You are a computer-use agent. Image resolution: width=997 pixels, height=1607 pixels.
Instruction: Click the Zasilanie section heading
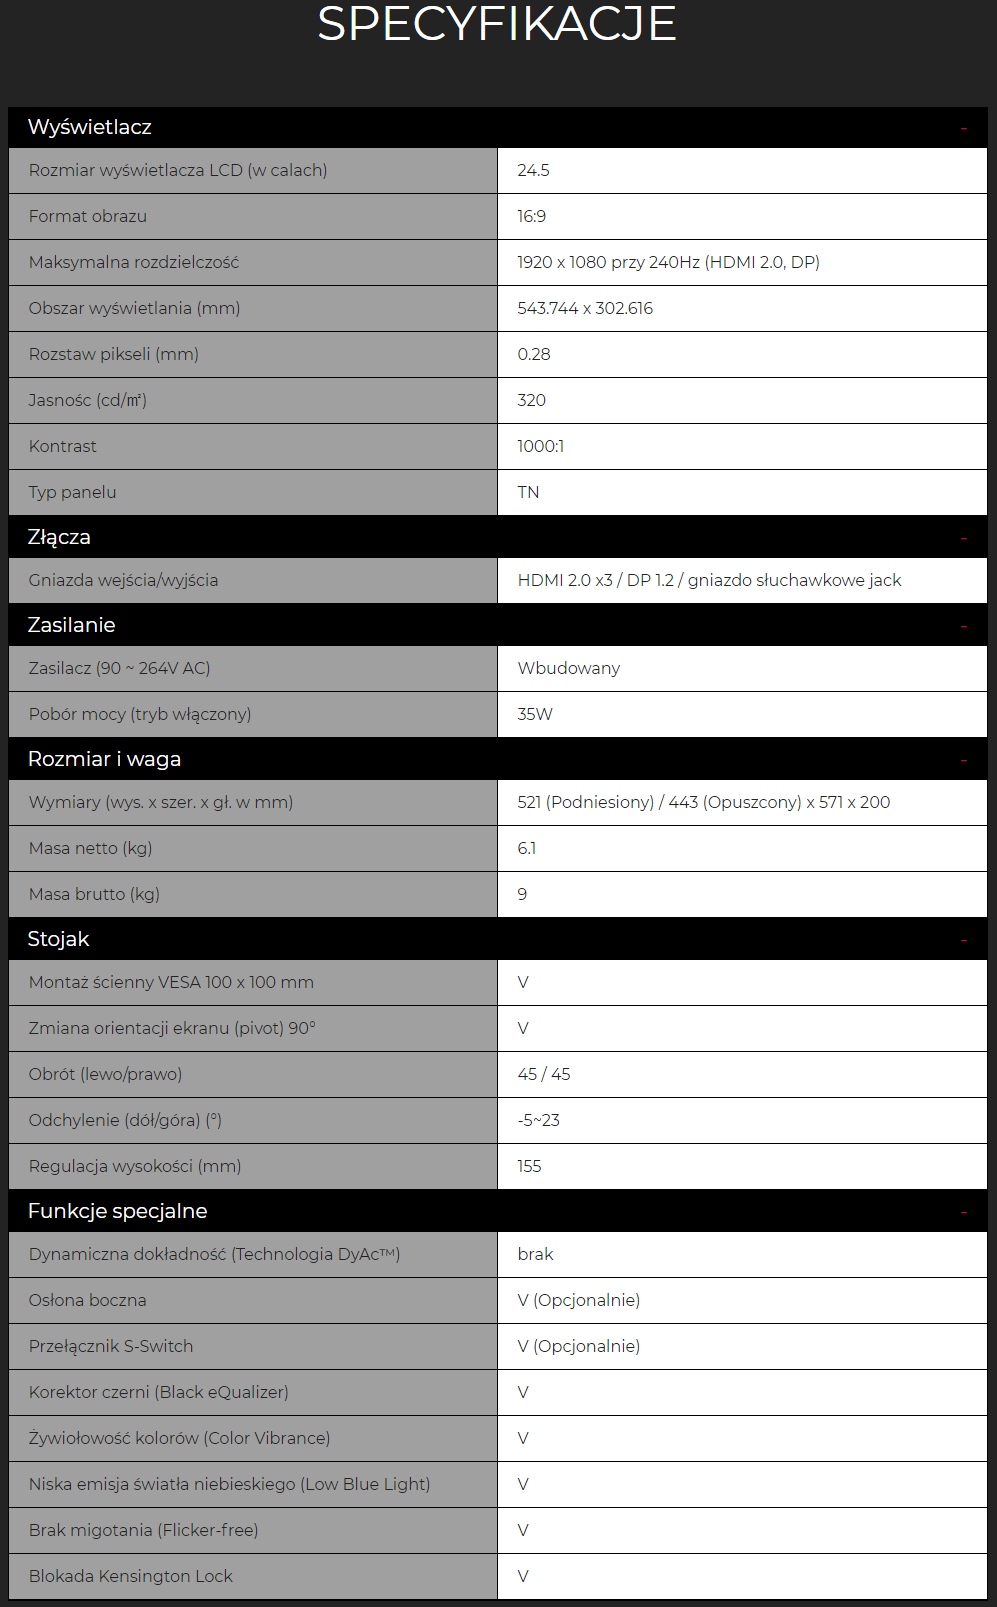(71, 625)
